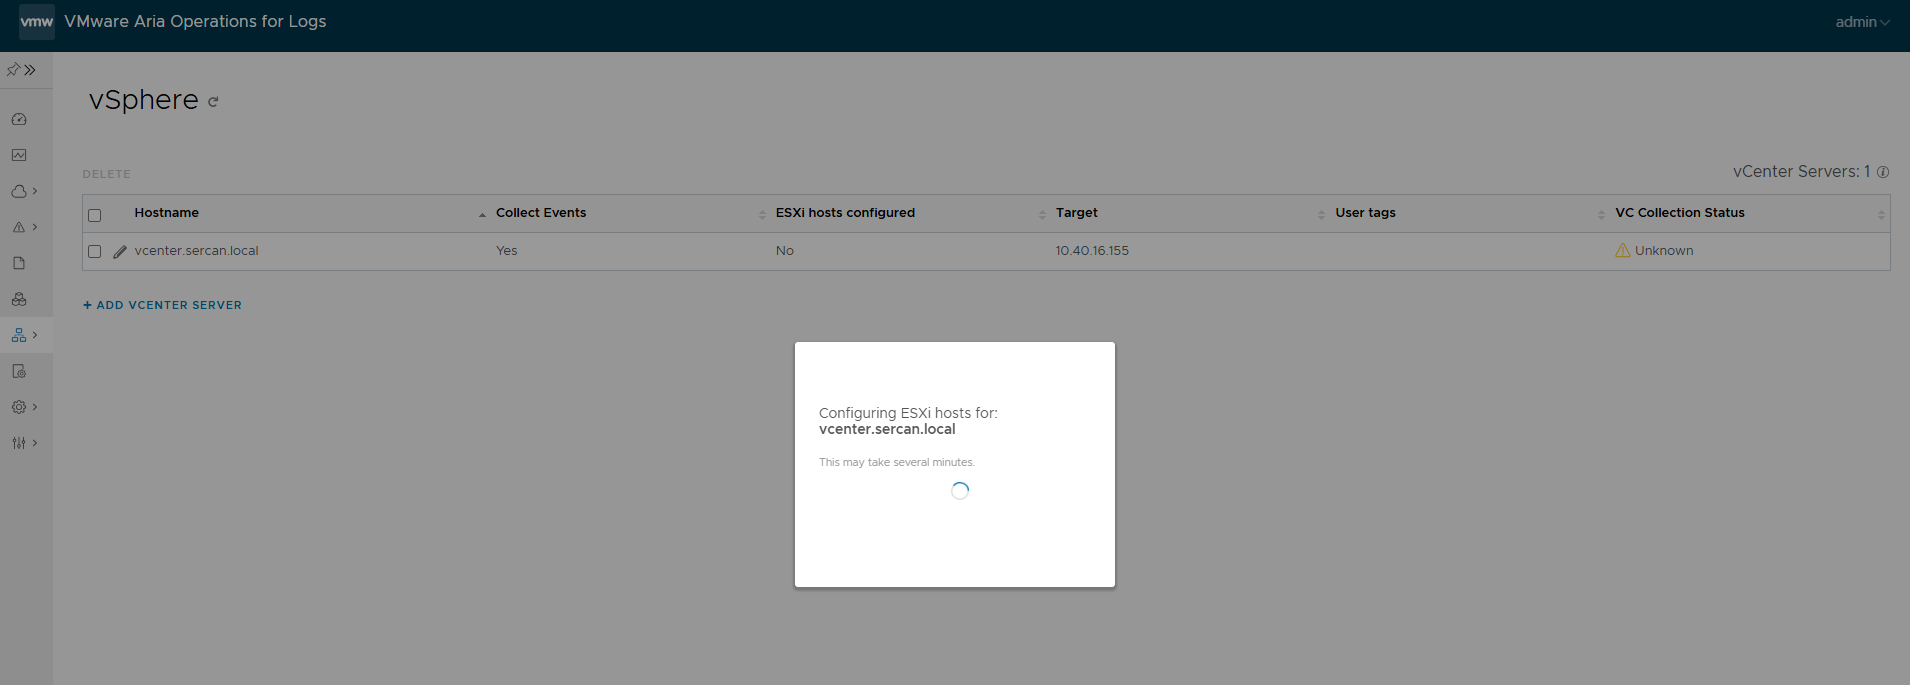Click the Unknown status warning icon
Image resolution: width=1910 pixels, height=685 pixels.
point(1623,251)
